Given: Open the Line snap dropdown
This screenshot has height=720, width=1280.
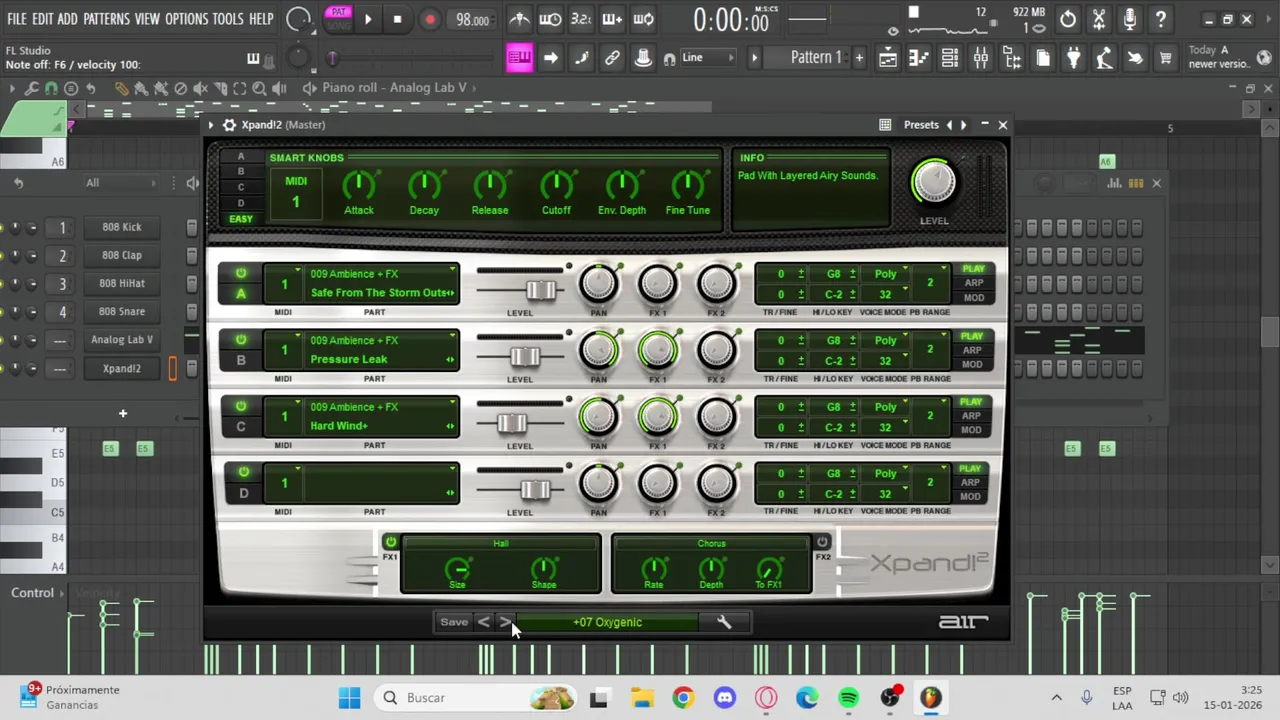Looking at the screenshot, I should pyautogui.click(x=707, y=58).
